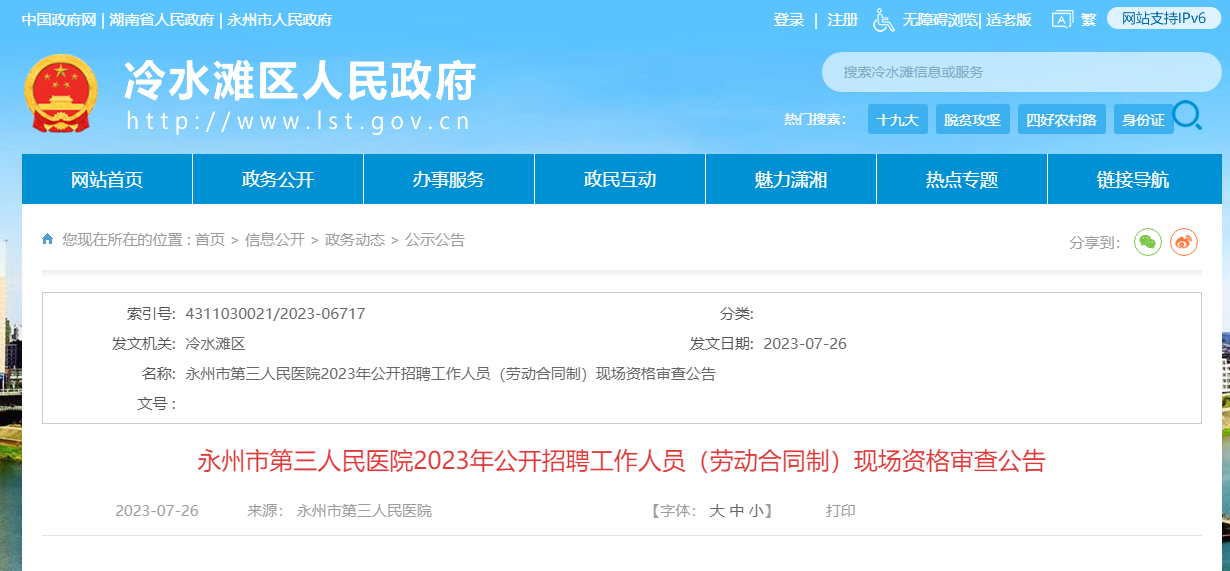Click the magnifier search icon
The image size is (1230, 571).
pos(1187,116)
